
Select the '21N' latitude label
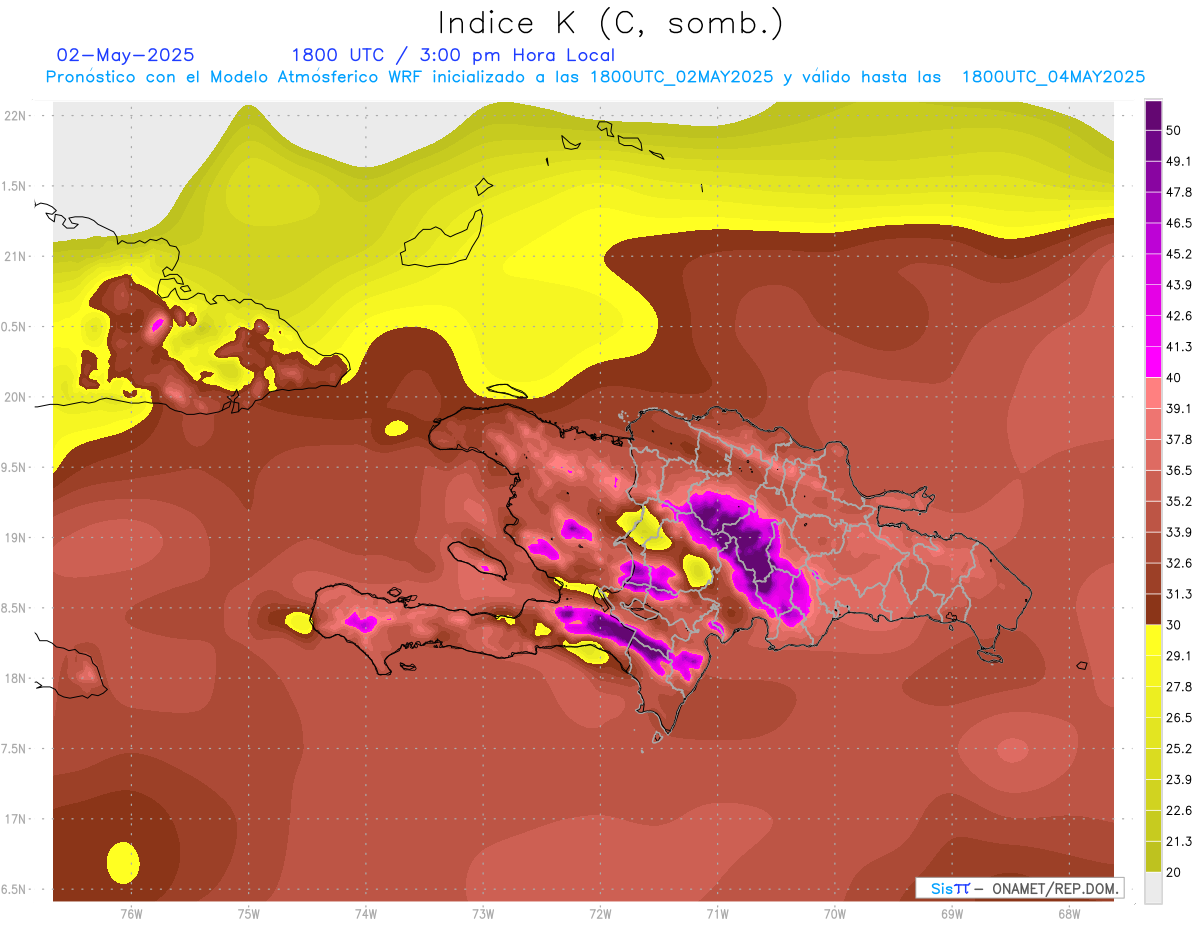pyautogui.click(x=16, y=256)
